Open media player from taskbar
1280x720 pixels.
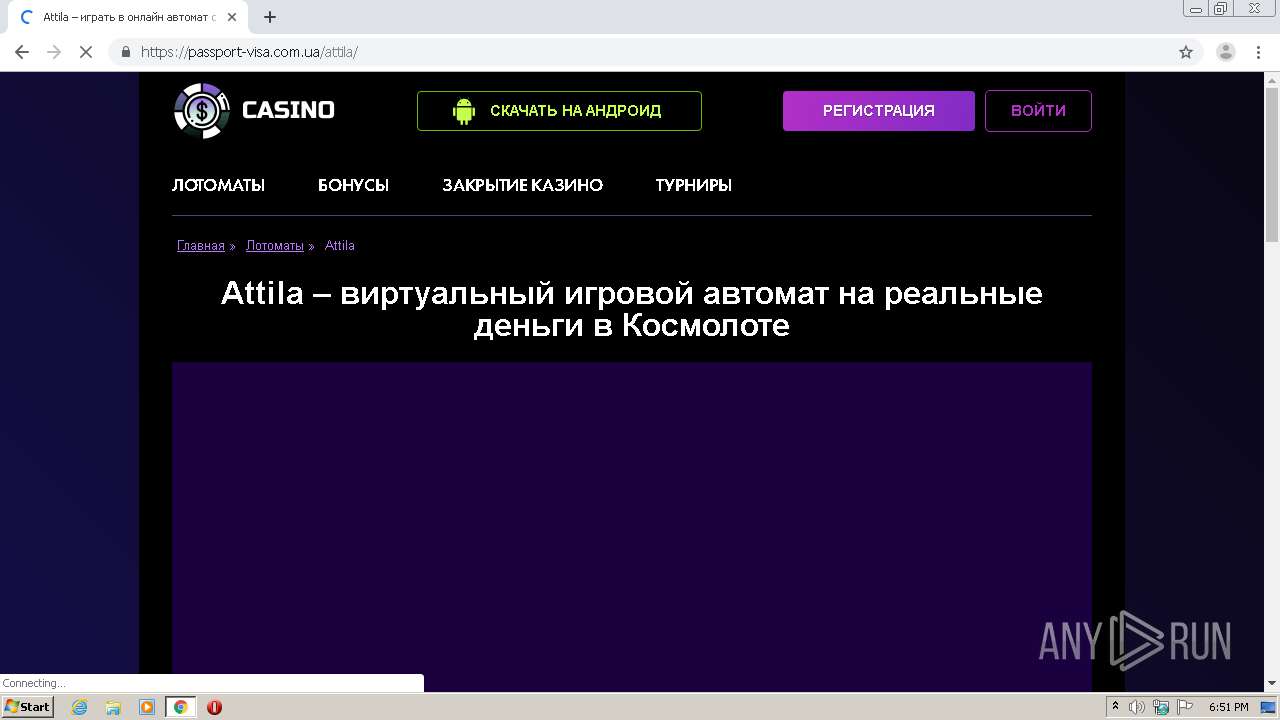tap(147, 707)
